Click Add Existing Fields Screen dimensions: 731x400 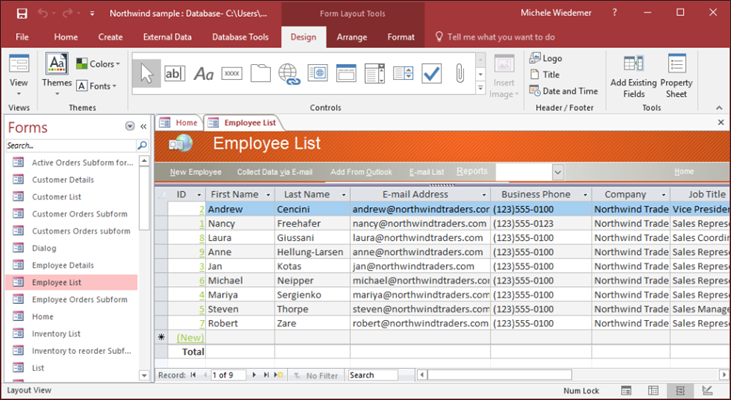[634, 76]
